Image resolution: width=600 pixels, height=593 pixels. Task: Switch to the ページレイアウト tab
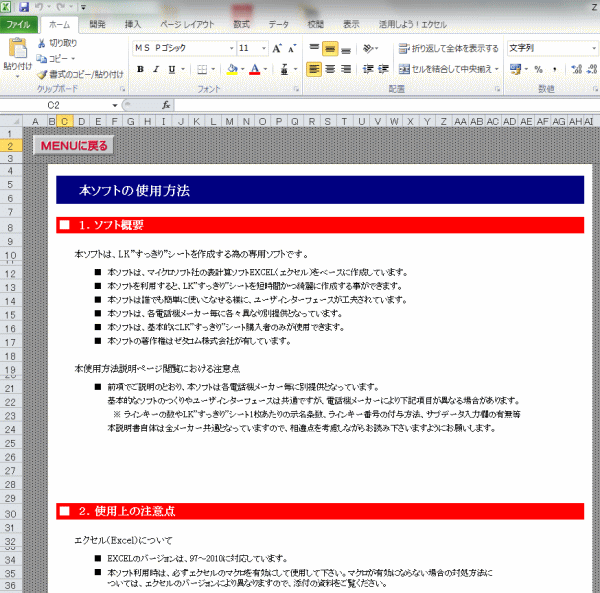click(187, 25)
